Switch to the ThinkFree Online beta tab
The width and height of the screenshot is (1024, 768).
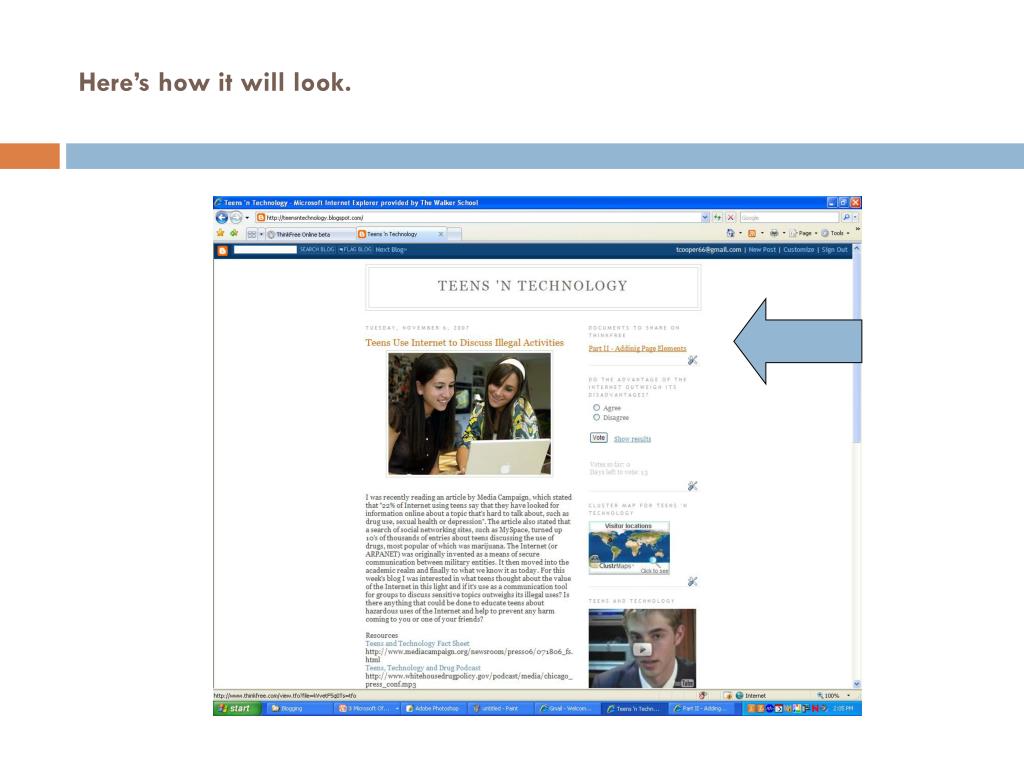(x=310, y=234)
